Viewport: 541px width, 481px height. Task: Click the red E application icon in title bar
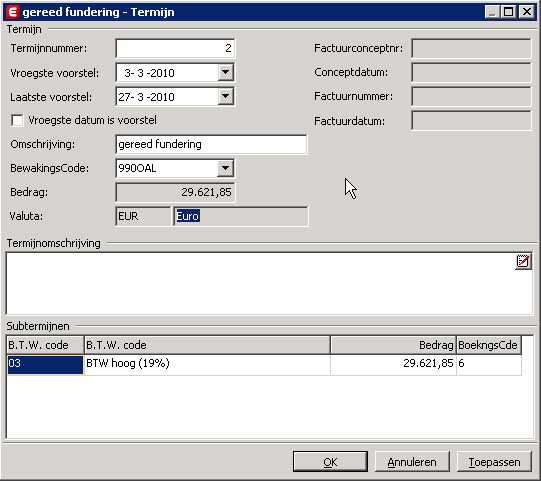click(x=12, y=12)
